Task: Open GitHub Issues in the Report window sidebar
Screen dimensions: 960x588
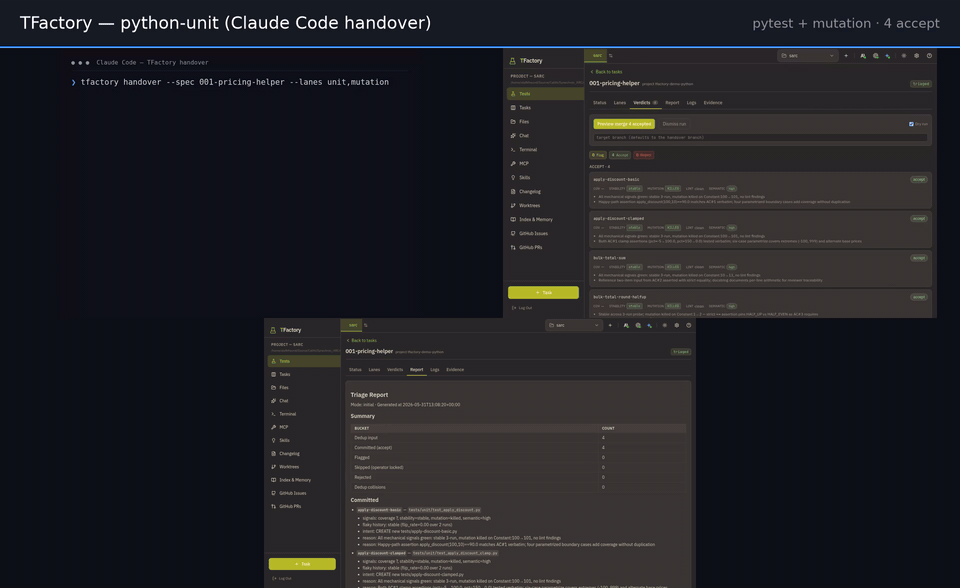Action: (x=304, y=493)
